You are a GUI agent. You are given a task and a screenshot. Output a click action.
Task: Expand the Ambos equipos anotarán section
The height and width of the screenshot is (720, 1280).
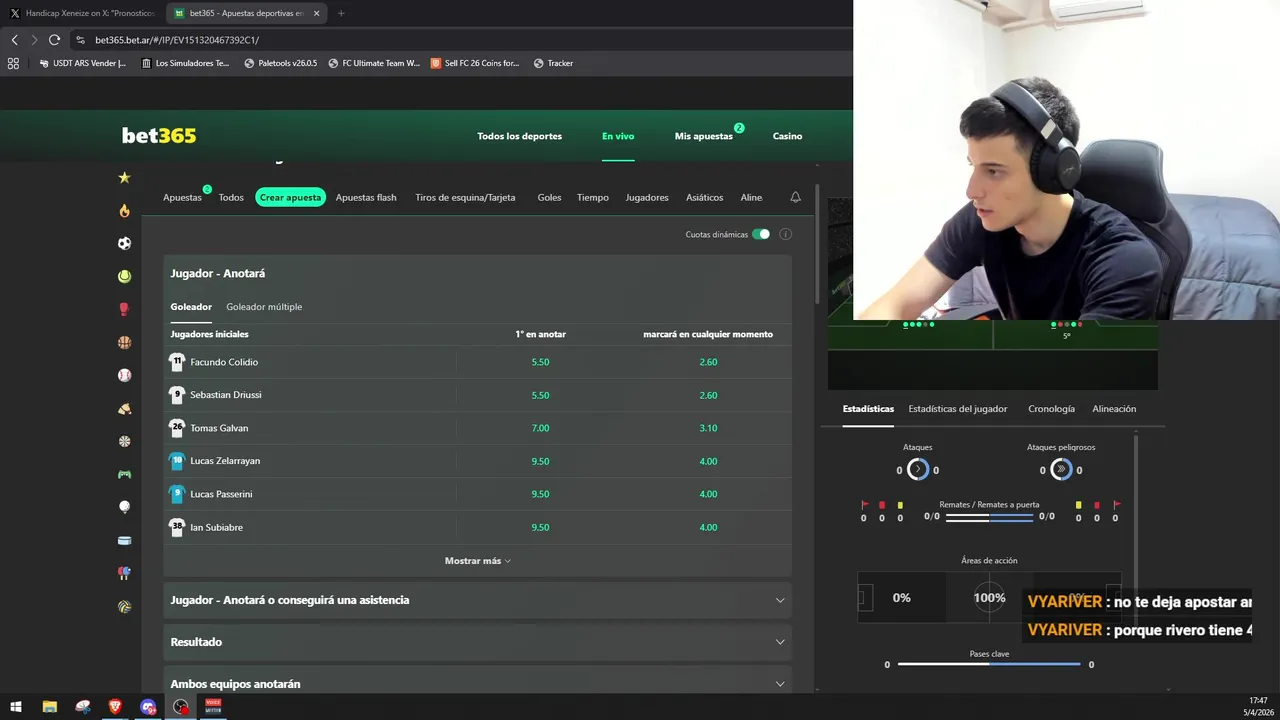[x=477, y=682]
